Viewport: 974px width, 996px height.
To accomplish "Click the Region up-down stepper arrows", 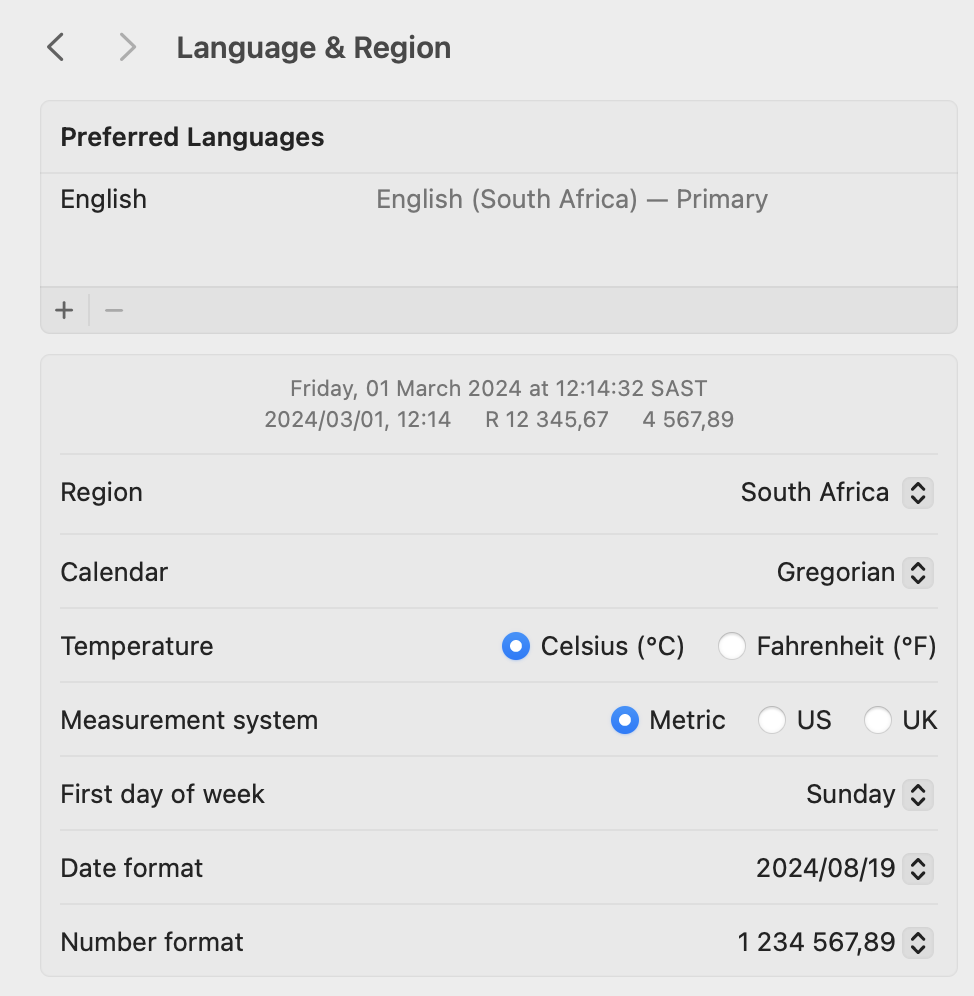I will (917, 493).
